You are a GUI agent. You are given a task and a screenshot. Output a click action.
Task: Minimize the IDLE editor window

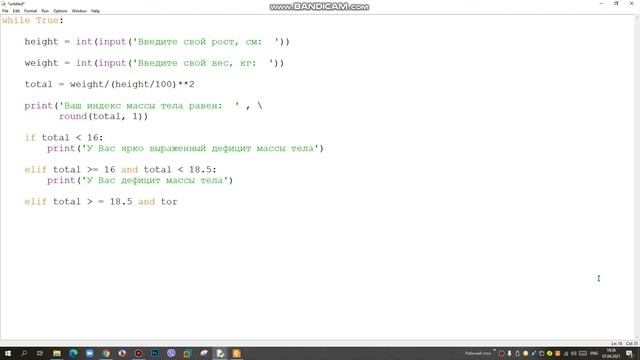(x=601, y=3)
